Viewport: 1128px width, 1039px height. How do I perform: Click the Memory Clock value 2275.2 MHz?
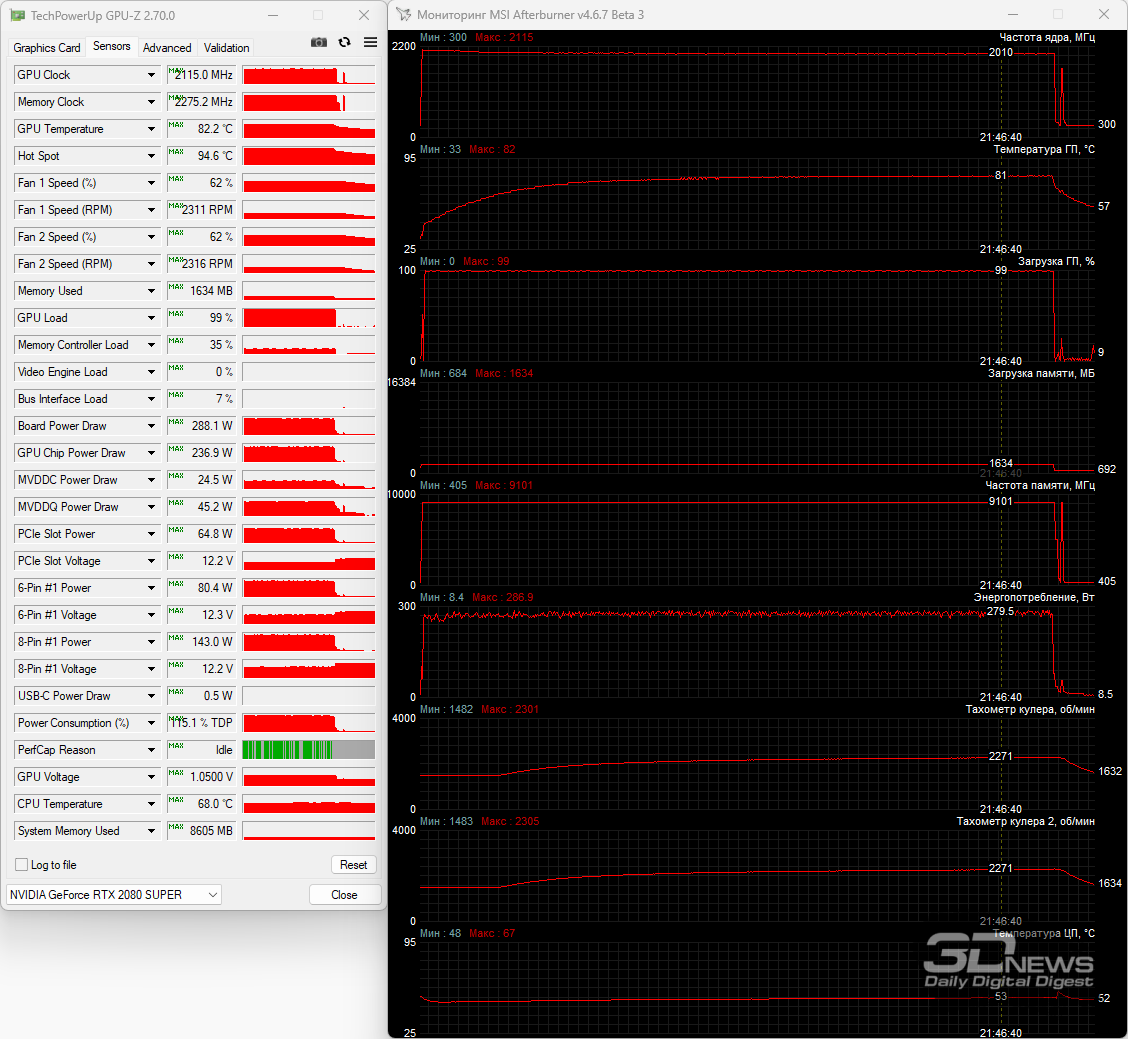click(x=201, y=102)
